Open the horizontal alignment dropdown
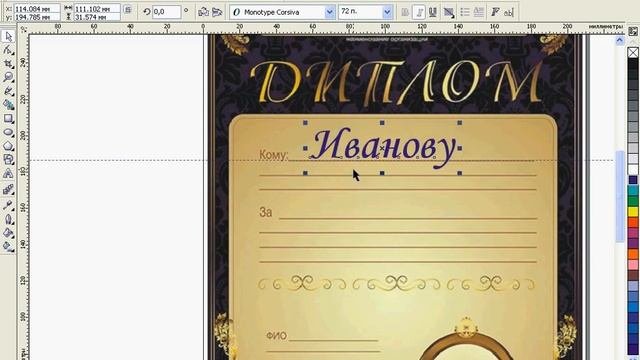This screenshot has width=640, height=360. click(x=449, y=12)
